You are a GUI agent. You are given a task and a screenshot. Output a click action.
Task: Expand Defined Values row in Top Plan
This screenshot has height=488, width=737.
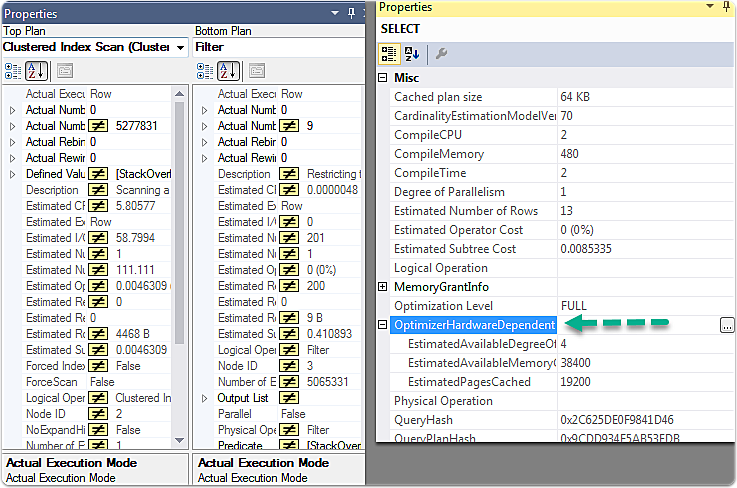tap(13, 174)
